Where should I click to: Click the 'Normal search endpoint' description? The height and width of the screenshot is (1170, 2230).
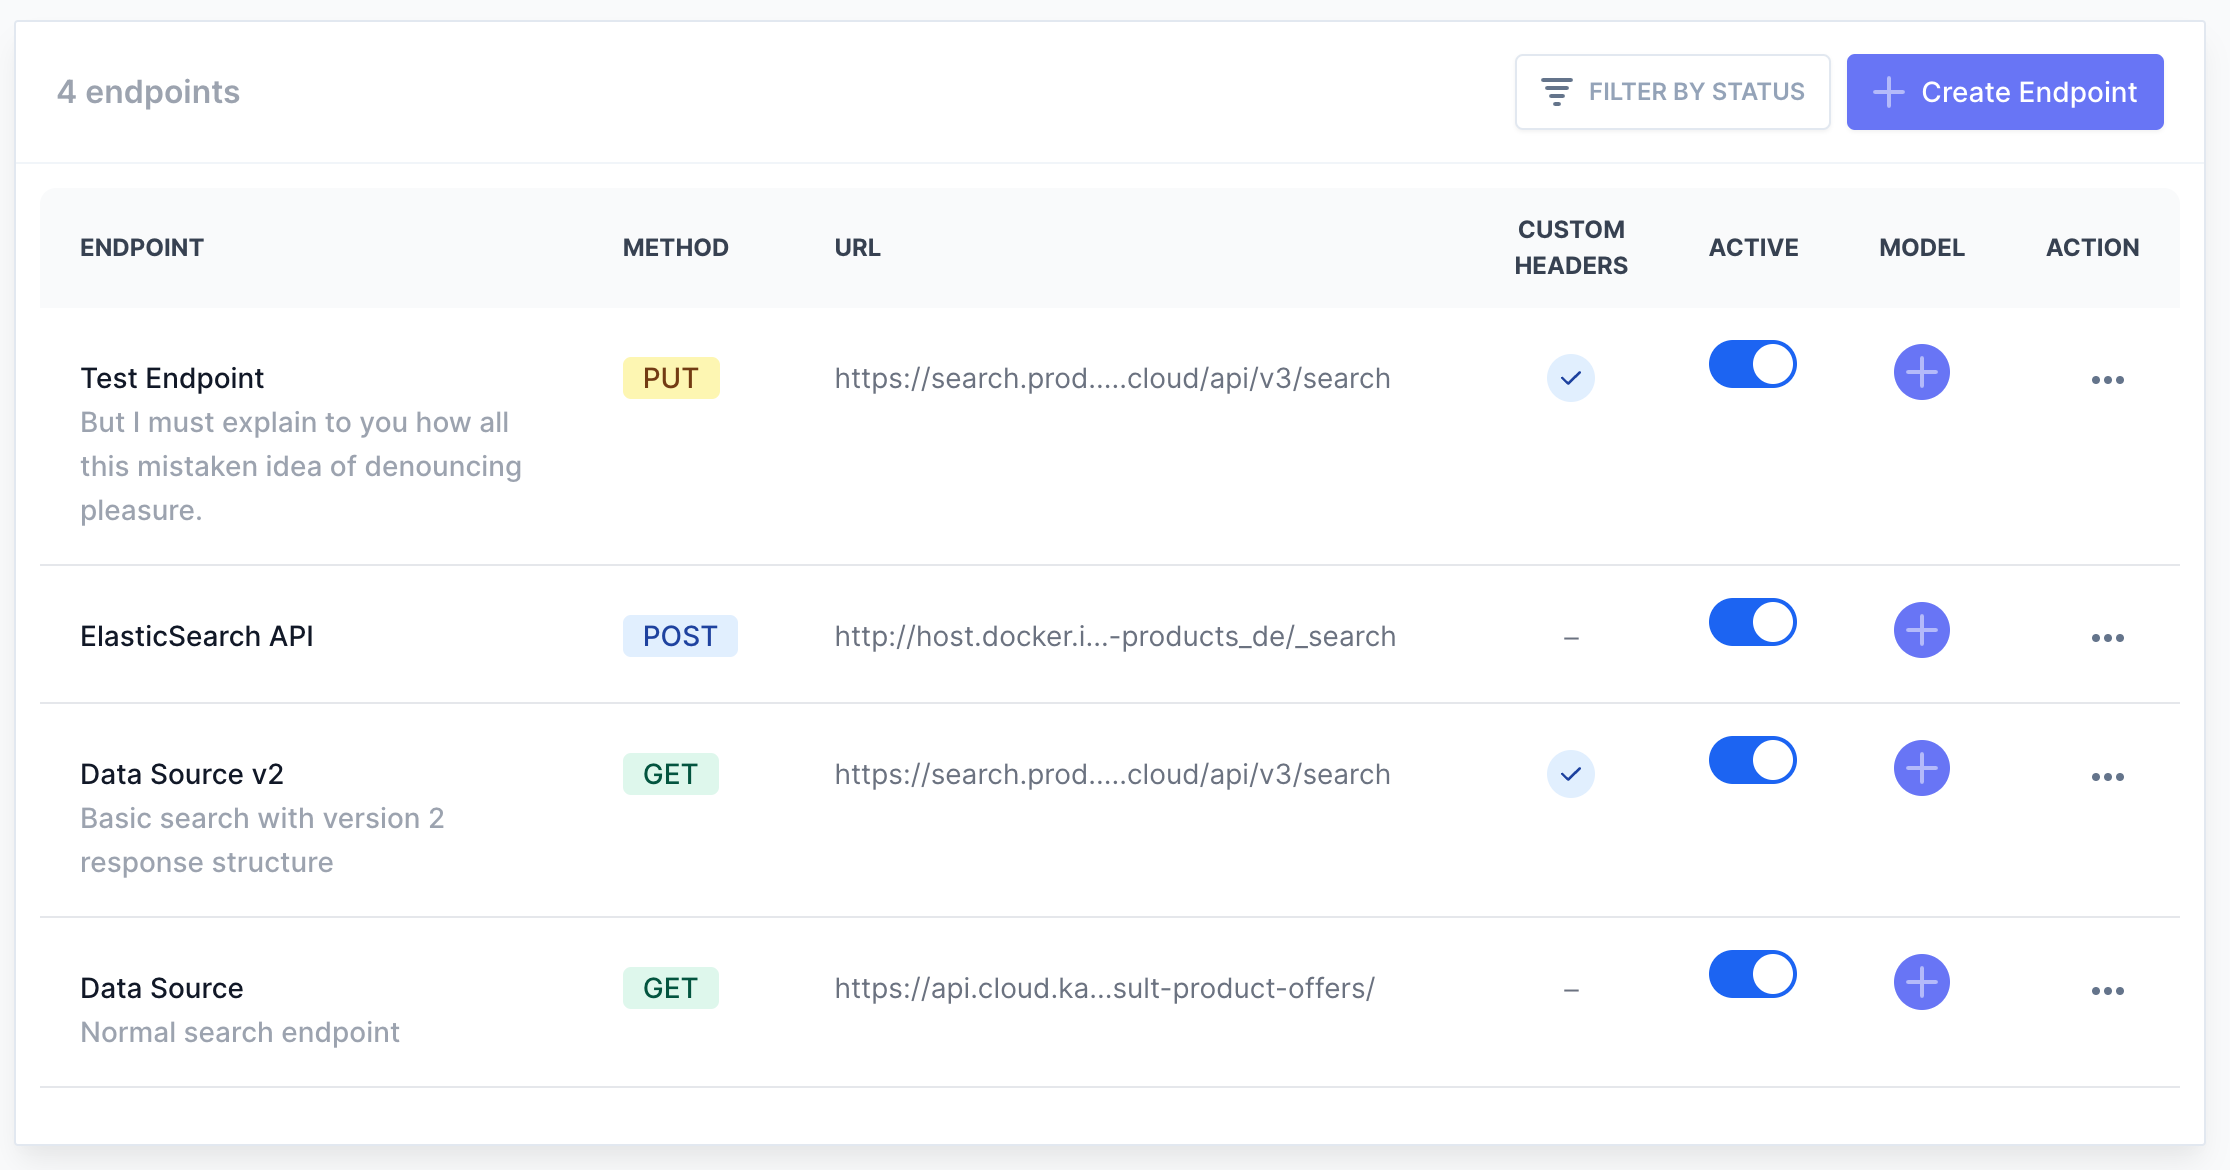click(x=240, y=1032)
